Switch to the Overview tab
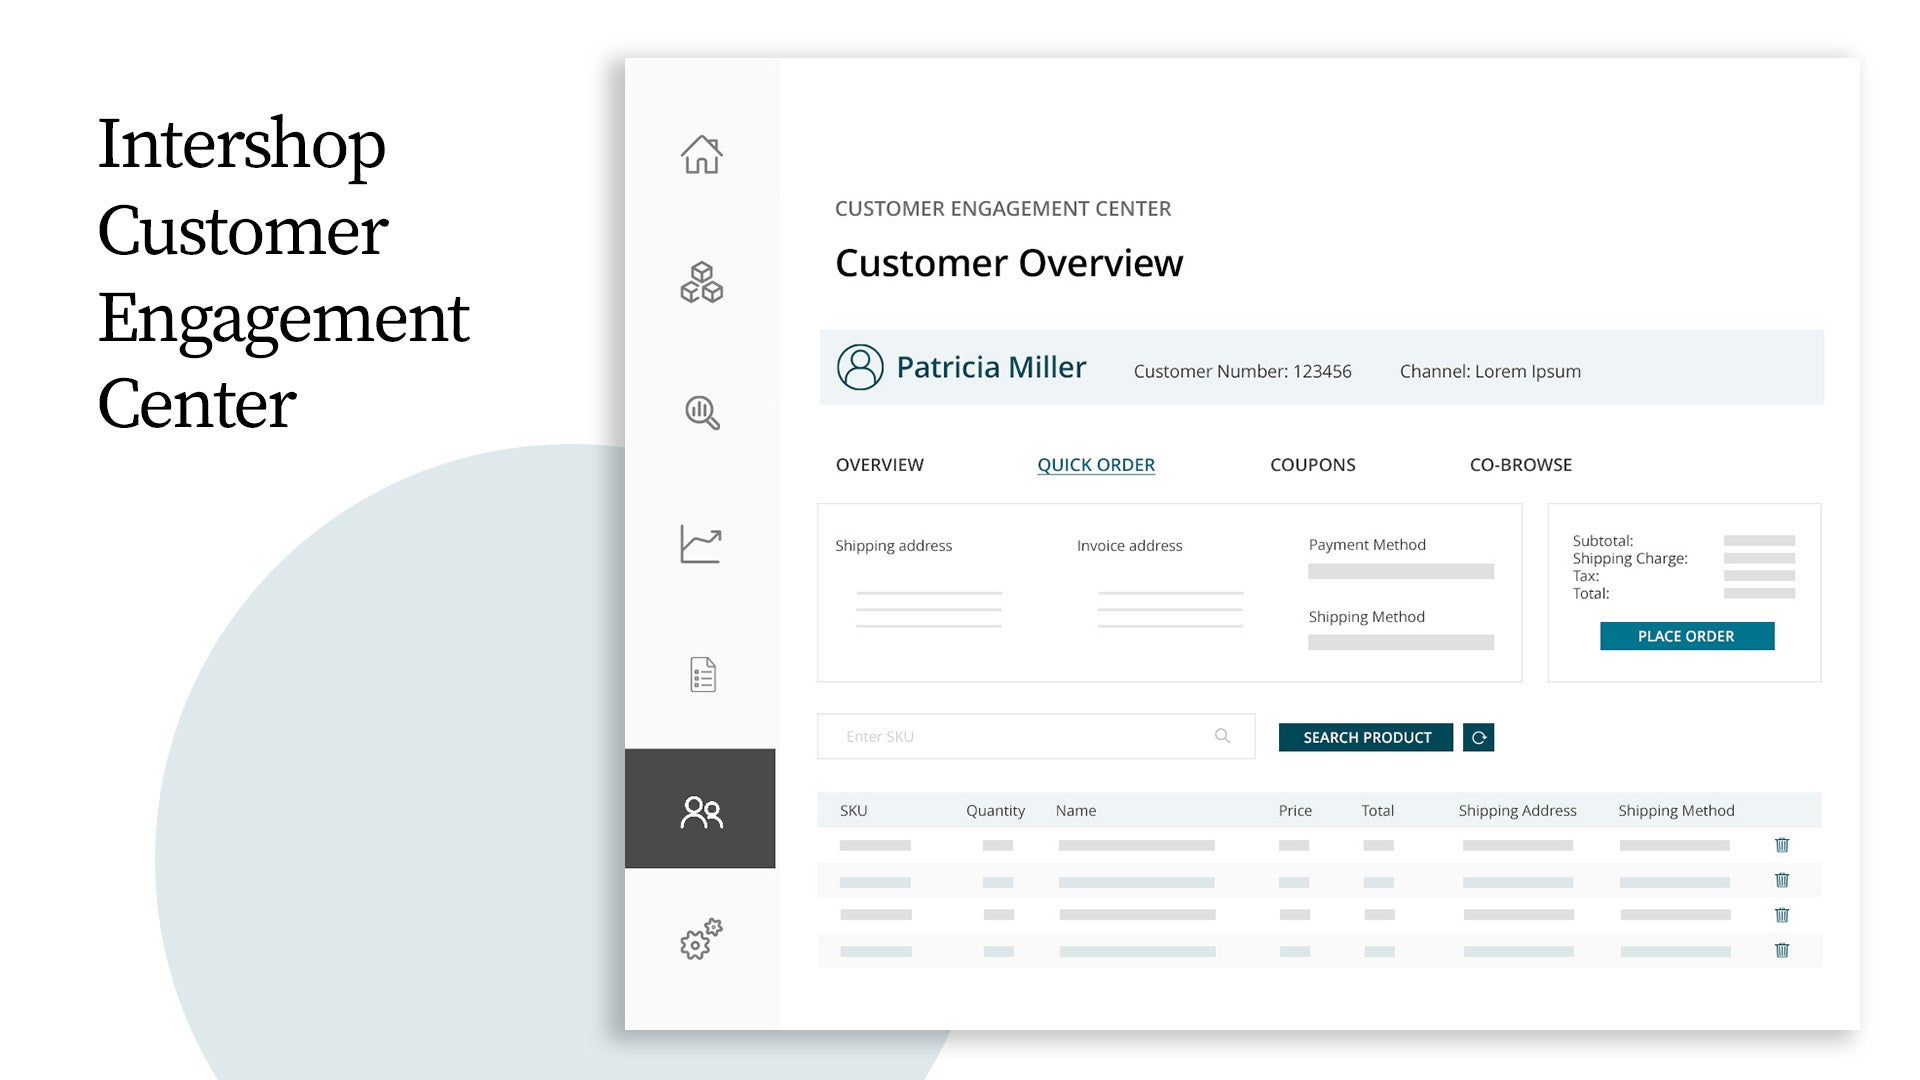The height and width of the screenshot is (1080, 1920). [x=879, y=465]
